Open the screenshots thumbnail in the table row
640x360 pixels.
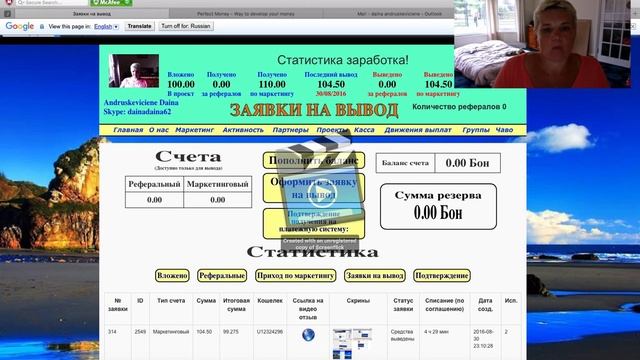(x=352, y=343)
